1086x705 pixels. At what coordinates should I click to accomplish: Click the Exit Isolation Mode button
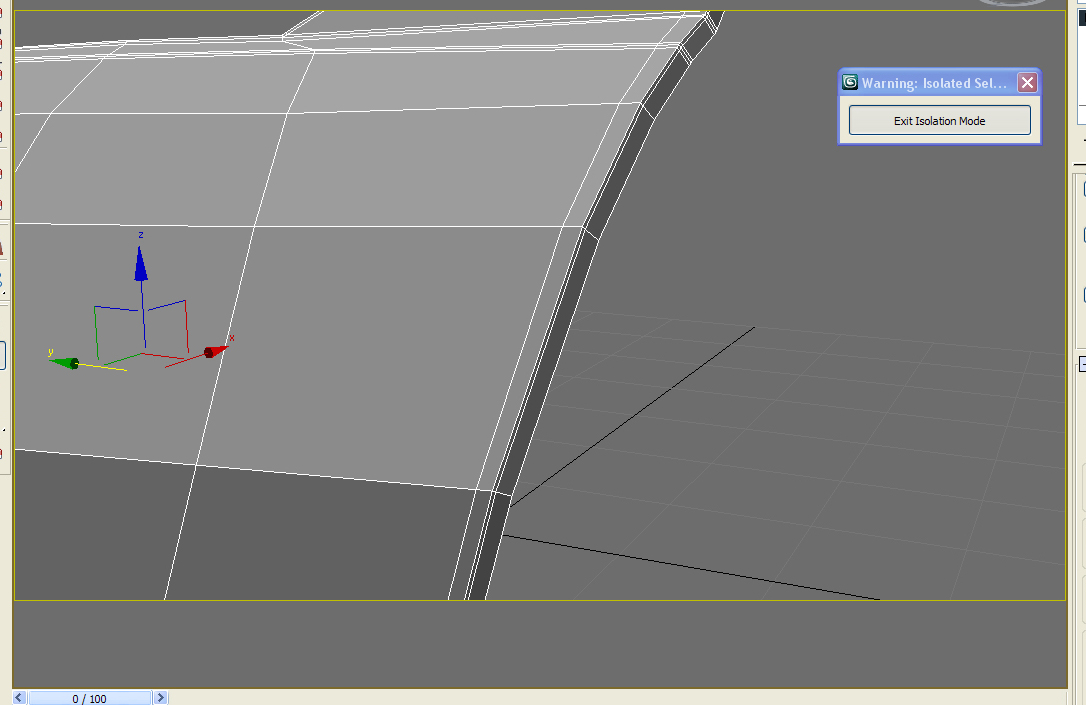pos(939,120)
